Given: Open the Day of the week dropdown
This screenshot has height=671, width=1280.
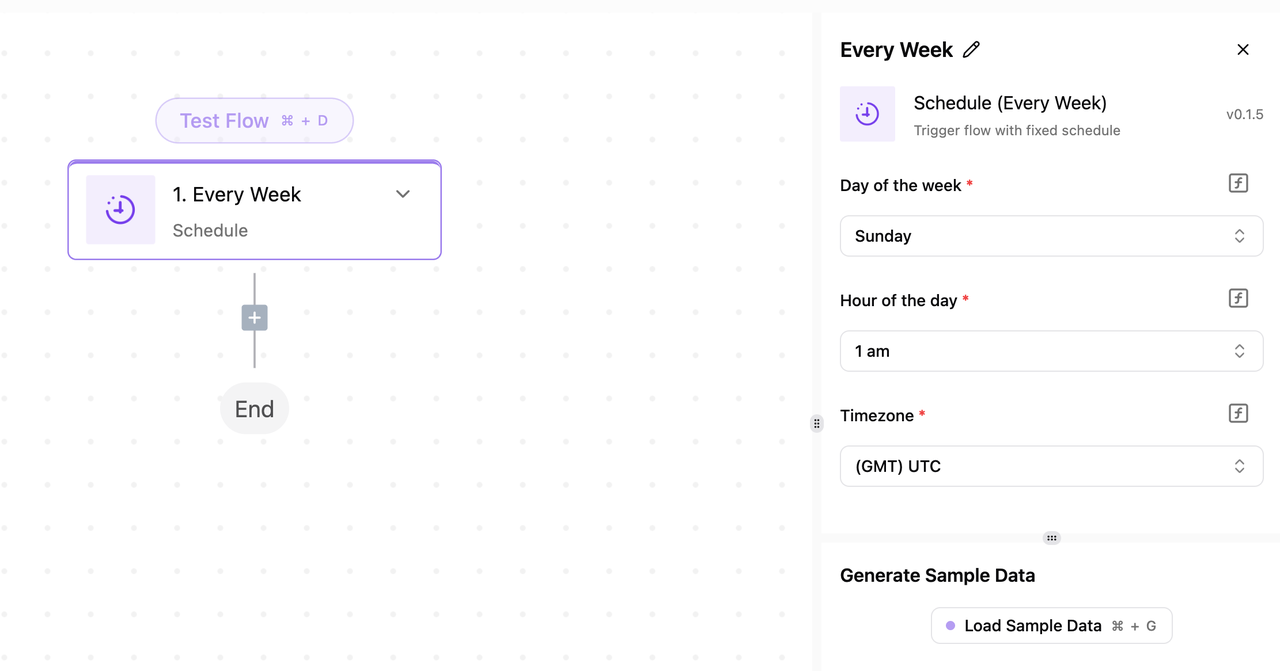Looking at the screenshot, I should [1051, 237].
